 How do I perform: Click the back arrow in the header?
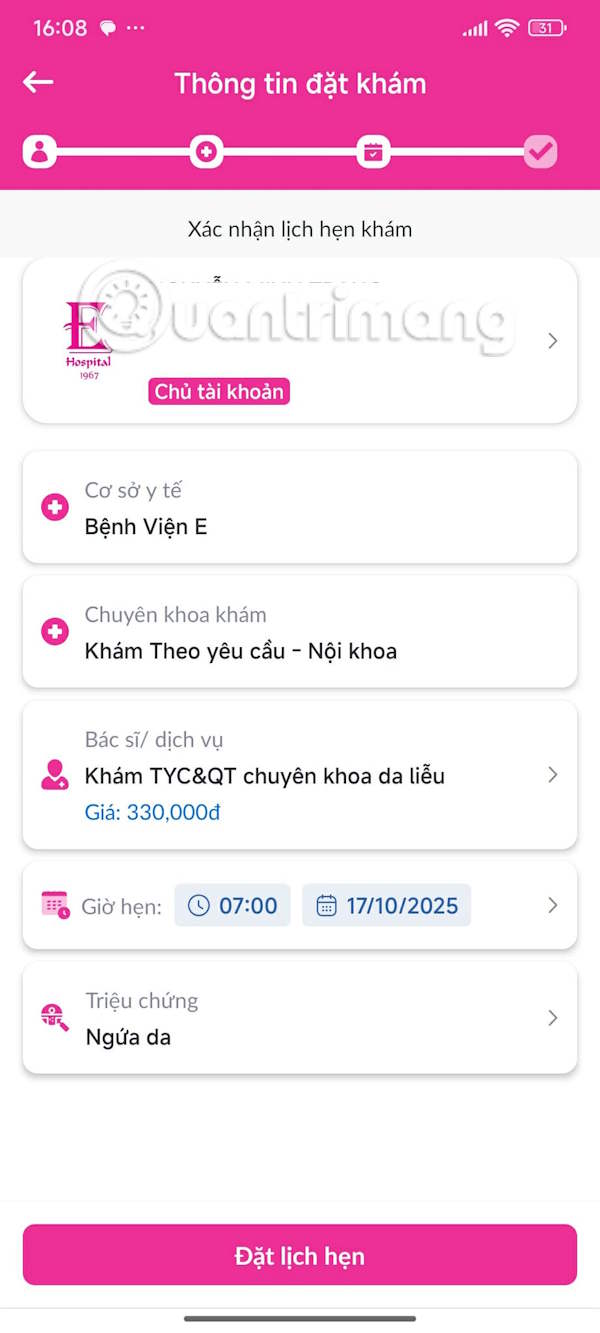click(x=37, y=82)
